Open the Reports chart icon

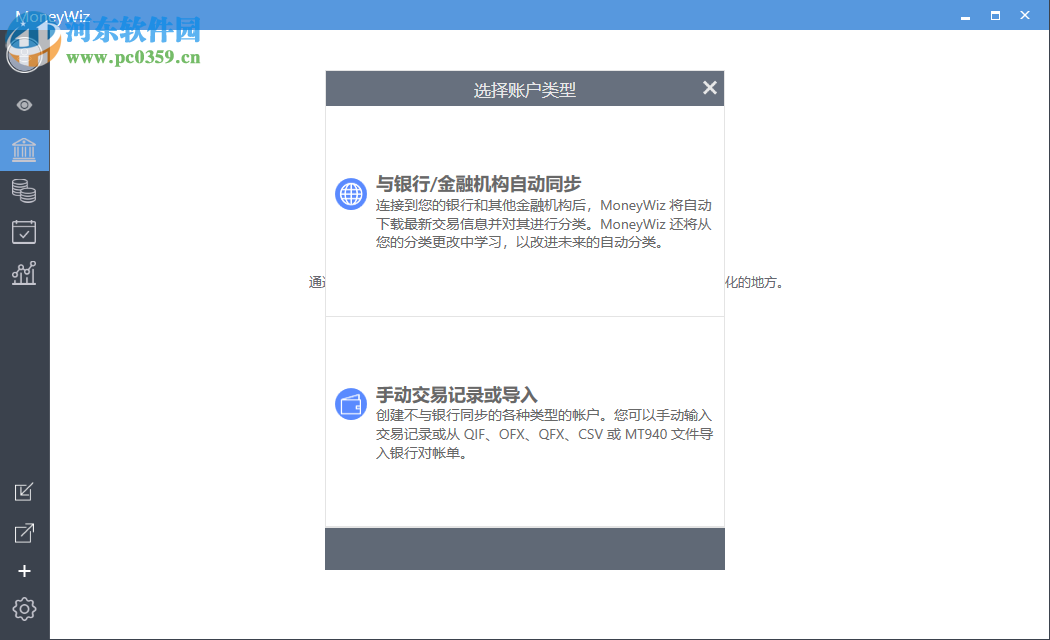tap(24, 273)
